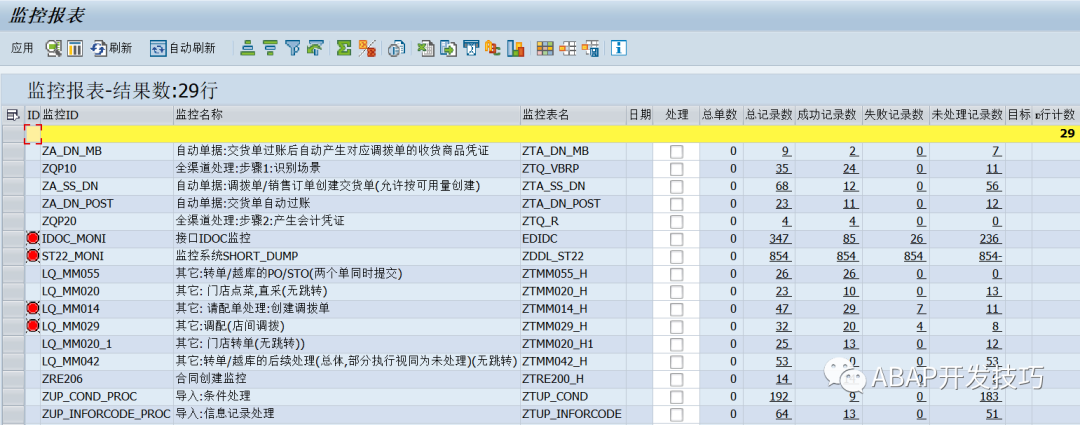Open failed records link 7 for LQ_MM014
1080x425 pixels.
pos(922,308)
